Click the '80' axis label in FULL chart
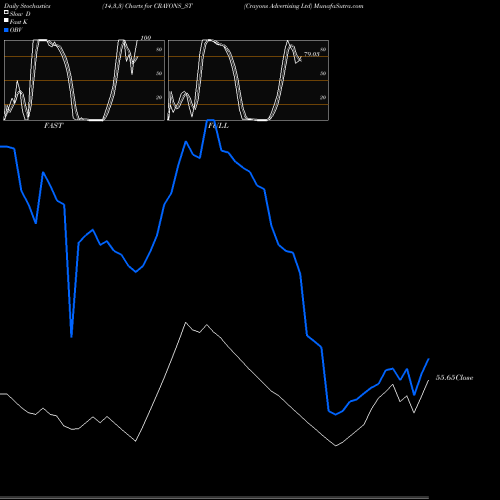Image resolution: width=500 pixels, height=500 pixels. pyautogui.click(x=323, y=49)
